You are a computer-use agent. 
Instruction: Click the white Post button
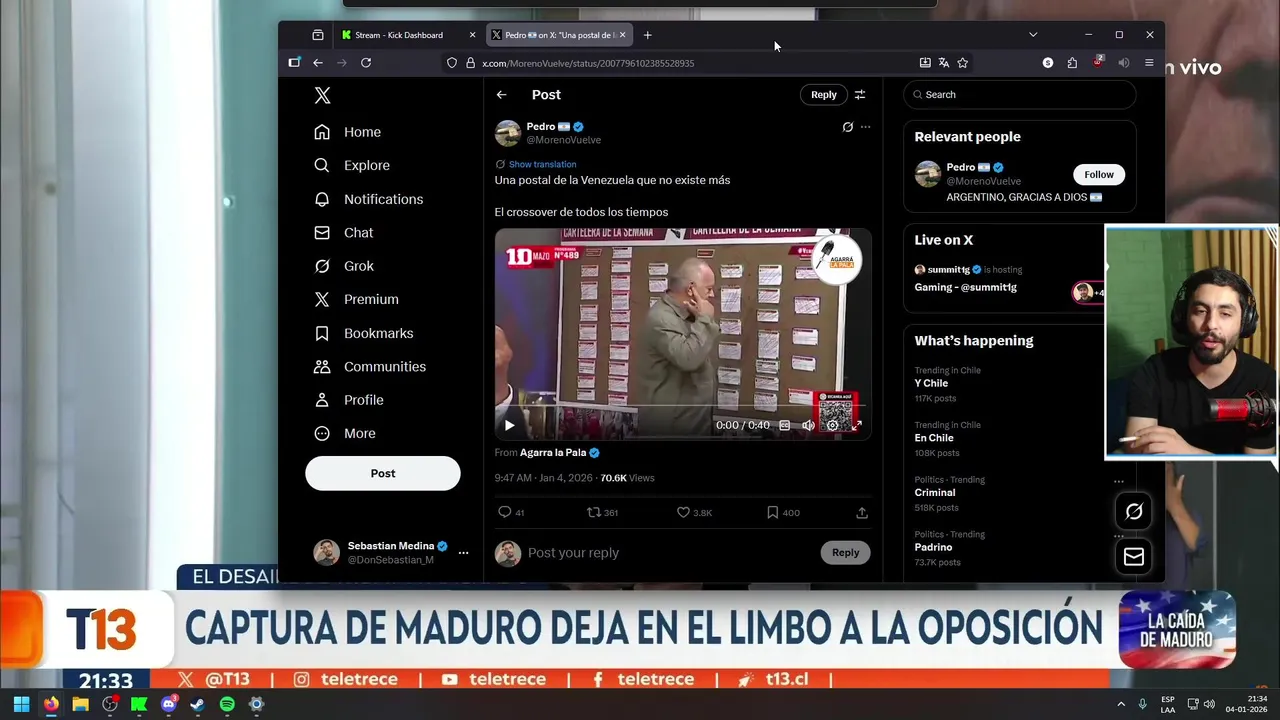click(383, 473)
